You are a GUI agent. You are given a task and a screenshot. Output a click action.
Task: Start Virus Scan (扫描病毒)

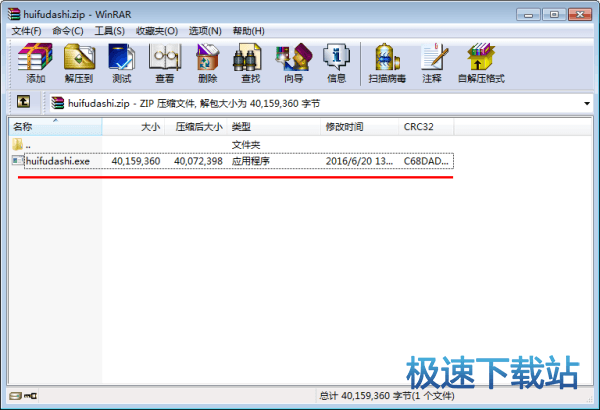(x=387, y=57)
